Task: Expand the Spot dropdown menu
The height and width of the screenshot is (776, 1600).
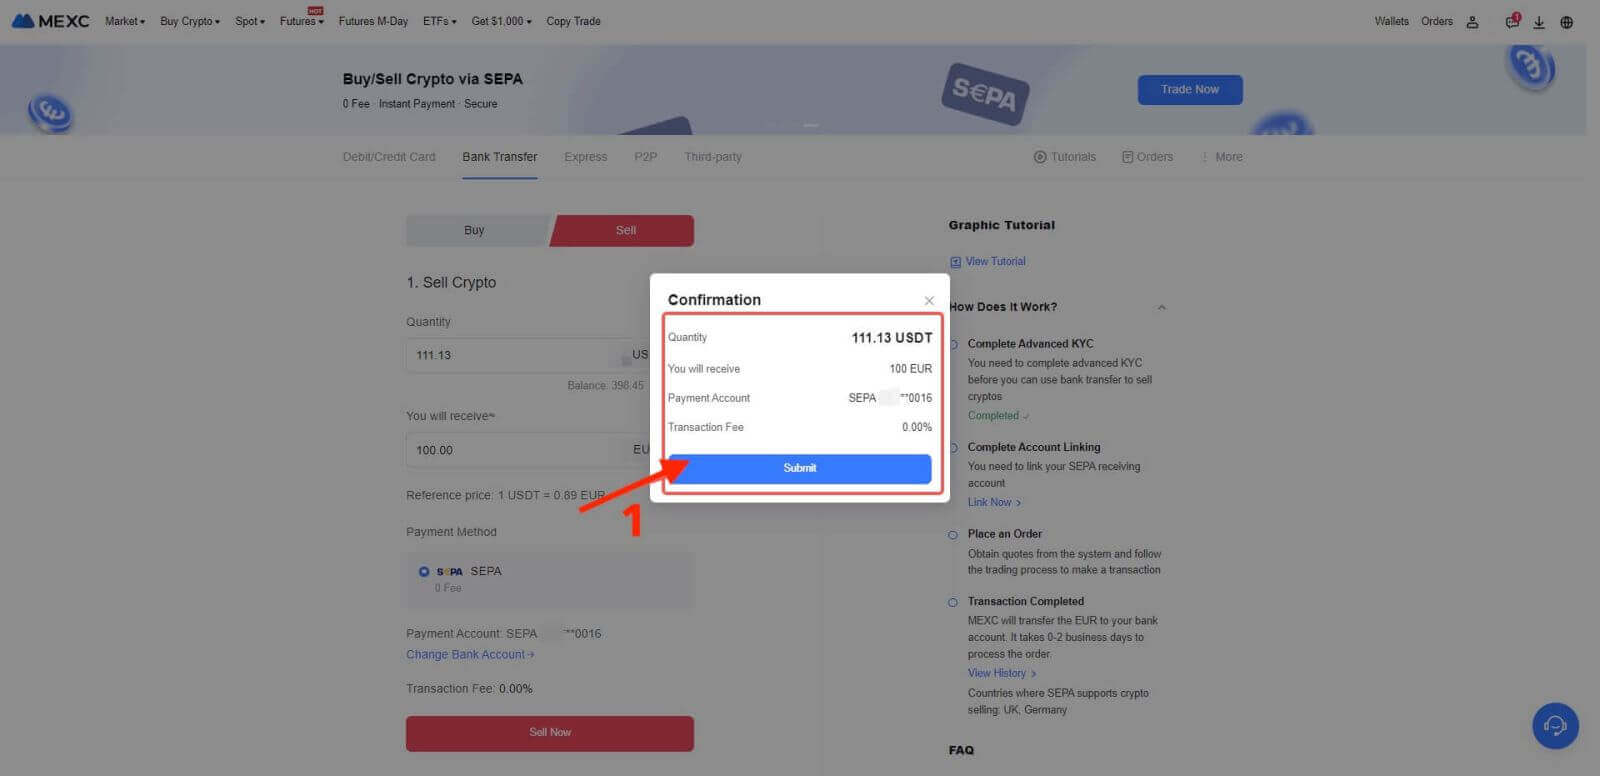Action: pos(250,21)
